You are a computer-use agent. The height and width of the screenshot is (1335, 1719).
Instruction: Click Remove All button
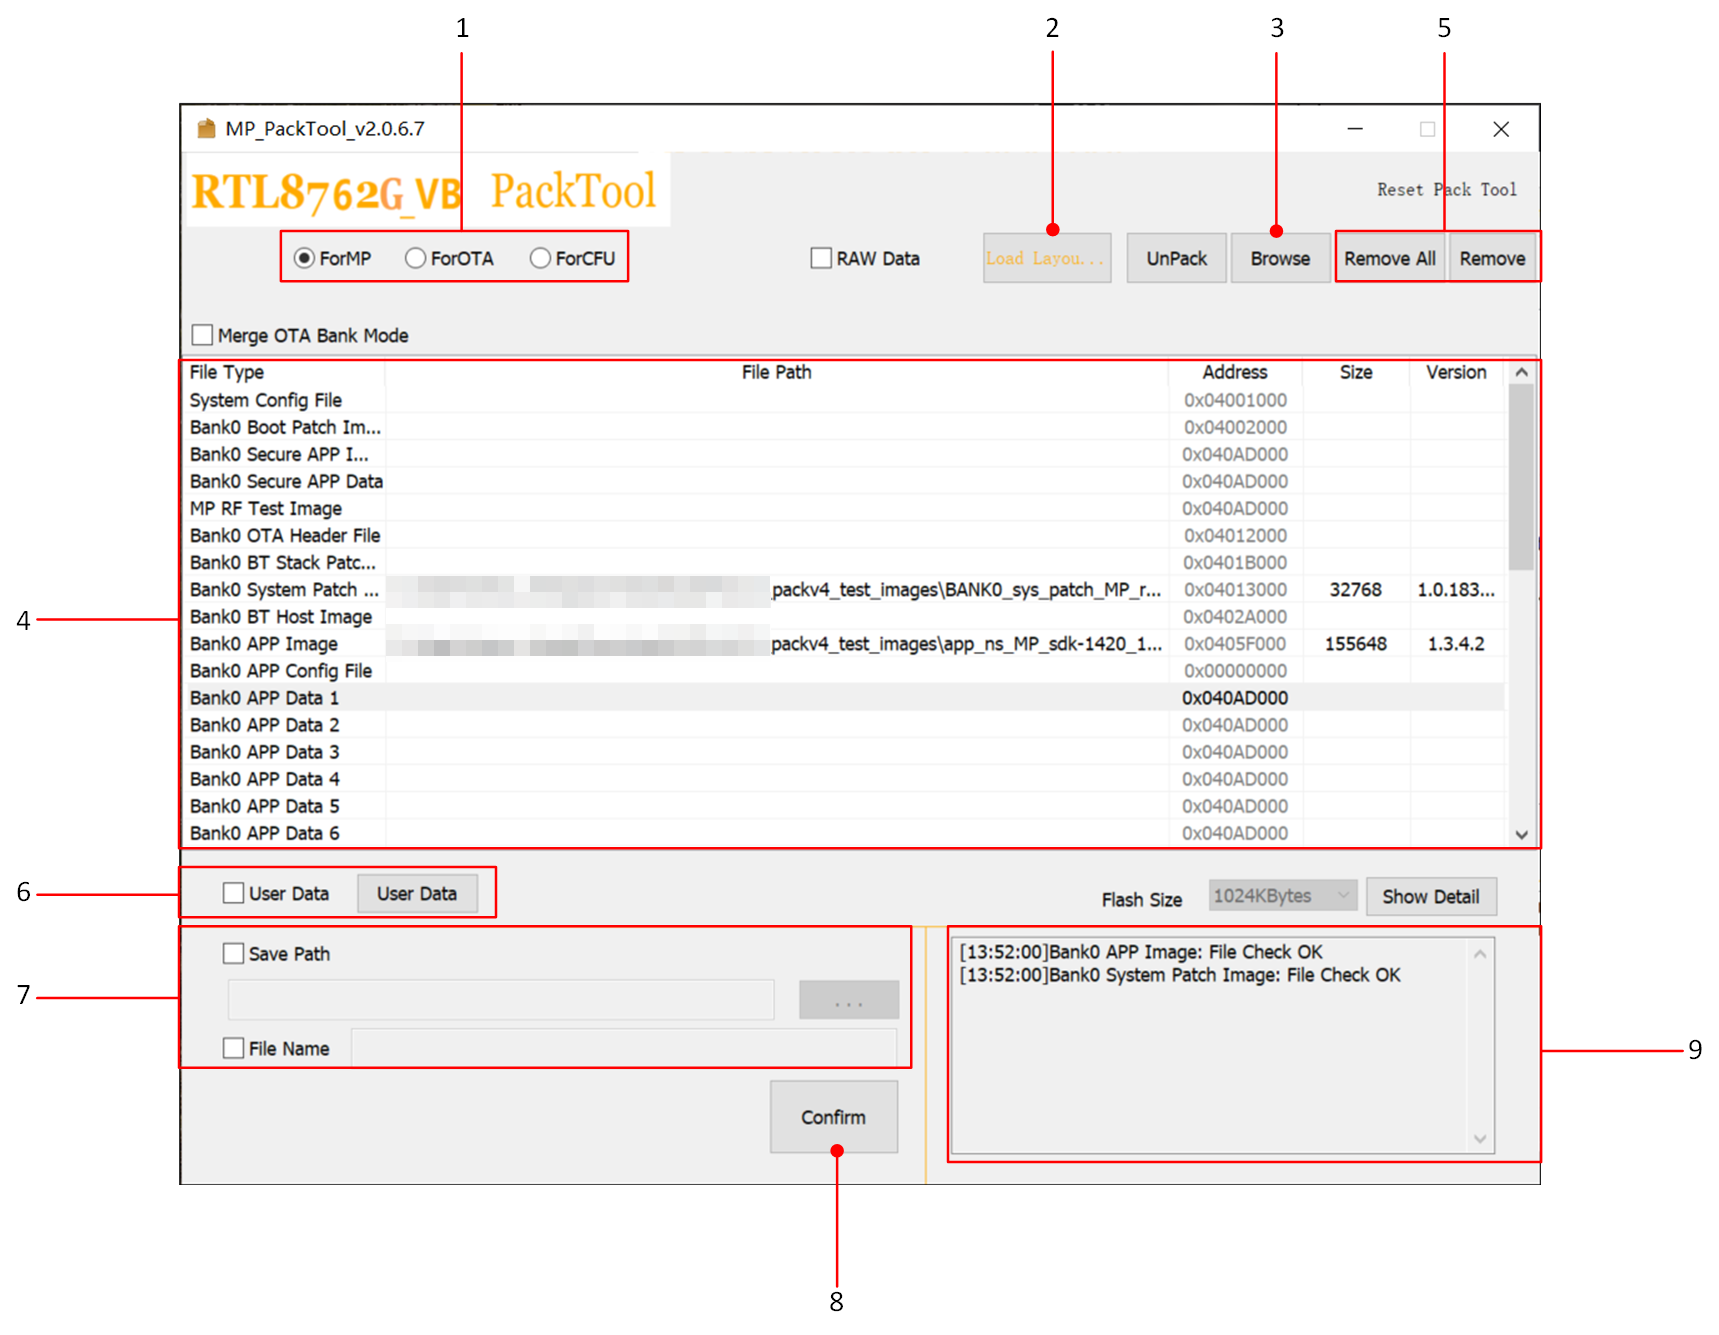pos(1389,259)
